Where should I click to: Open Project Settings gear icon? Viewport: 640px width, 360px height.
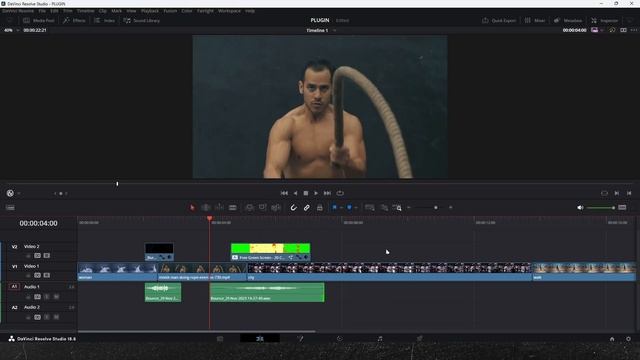628,339
